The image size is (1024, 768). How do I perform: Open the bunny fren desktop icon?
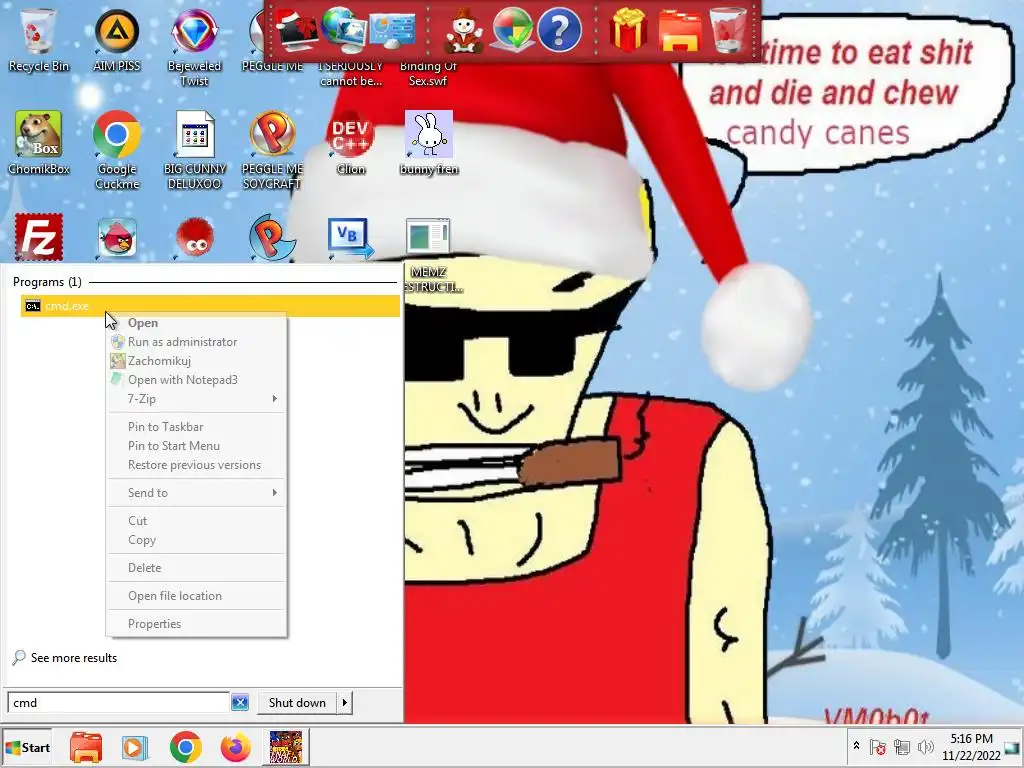point(429,142)
